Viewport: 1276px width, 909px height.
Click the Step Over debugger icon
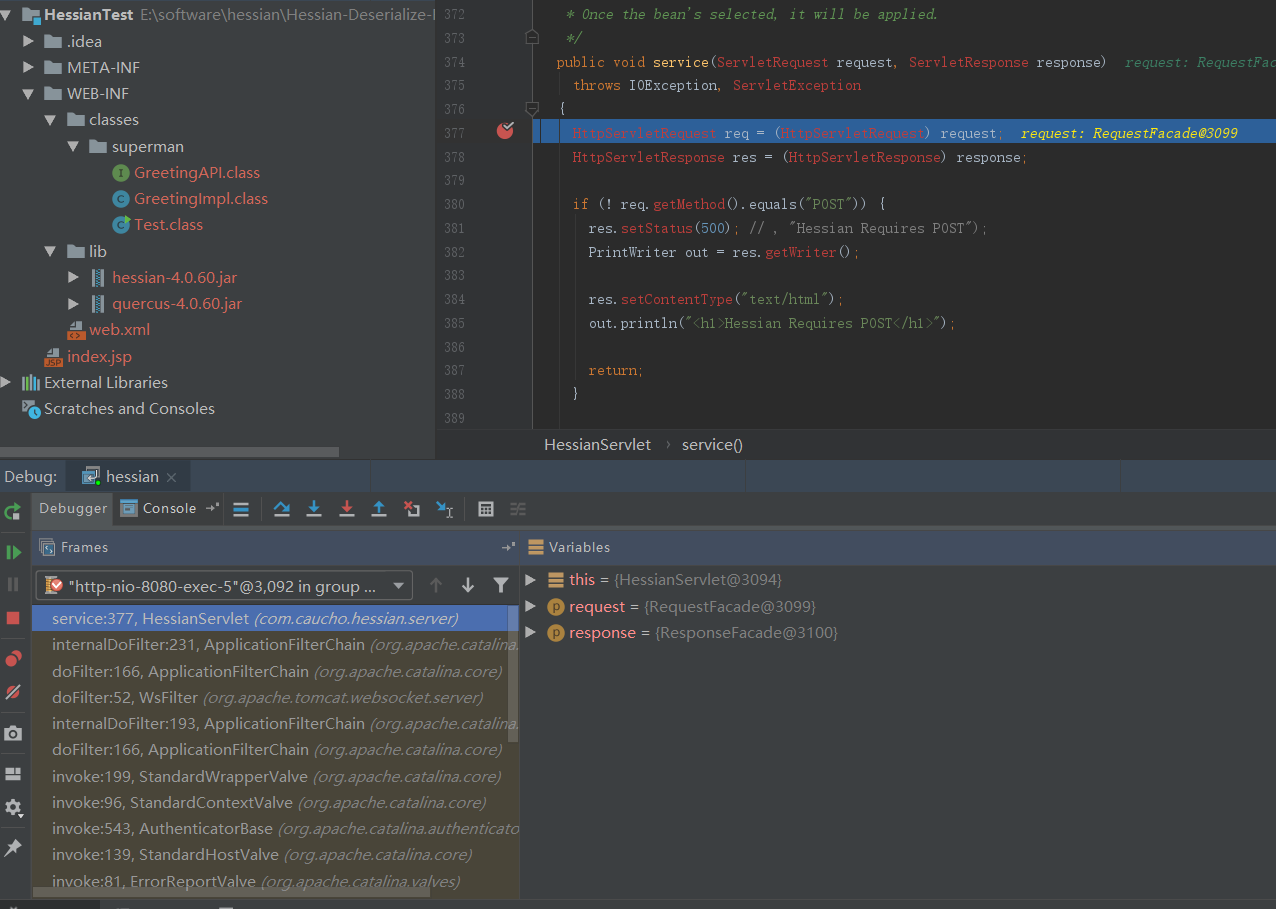[x=281, y=509]
